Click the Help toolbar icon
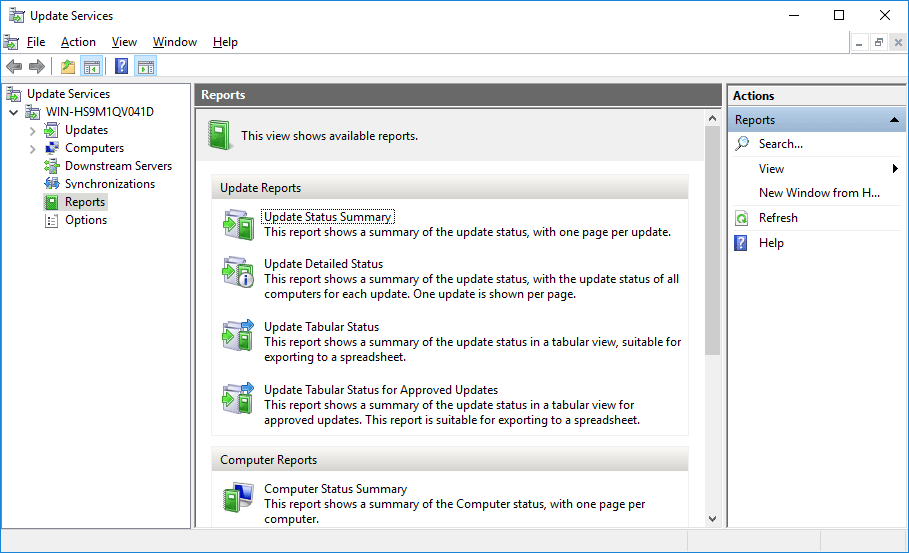Viewport: 909px width, 553px height. click(122, 67)
